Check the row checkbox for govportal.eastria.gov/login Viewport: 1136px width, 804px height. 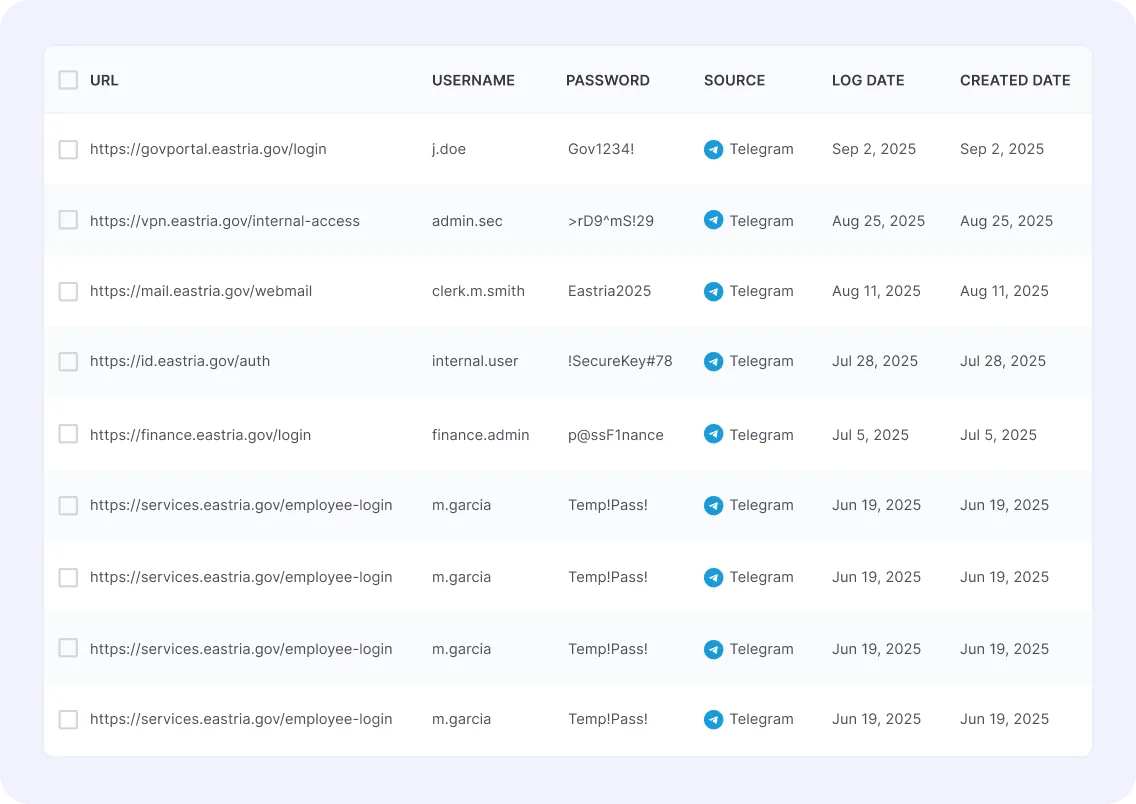[x=68, y=149]
